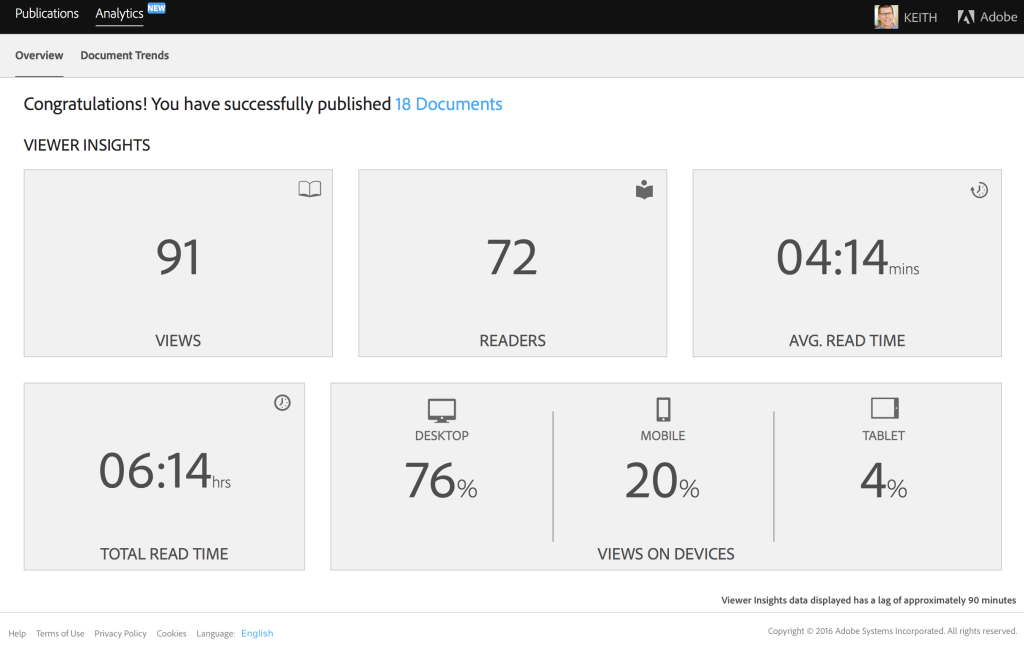This screenshot has height=645, width=1024.
Task: Open the Help link in footer
Action: (x=17, y=633)
